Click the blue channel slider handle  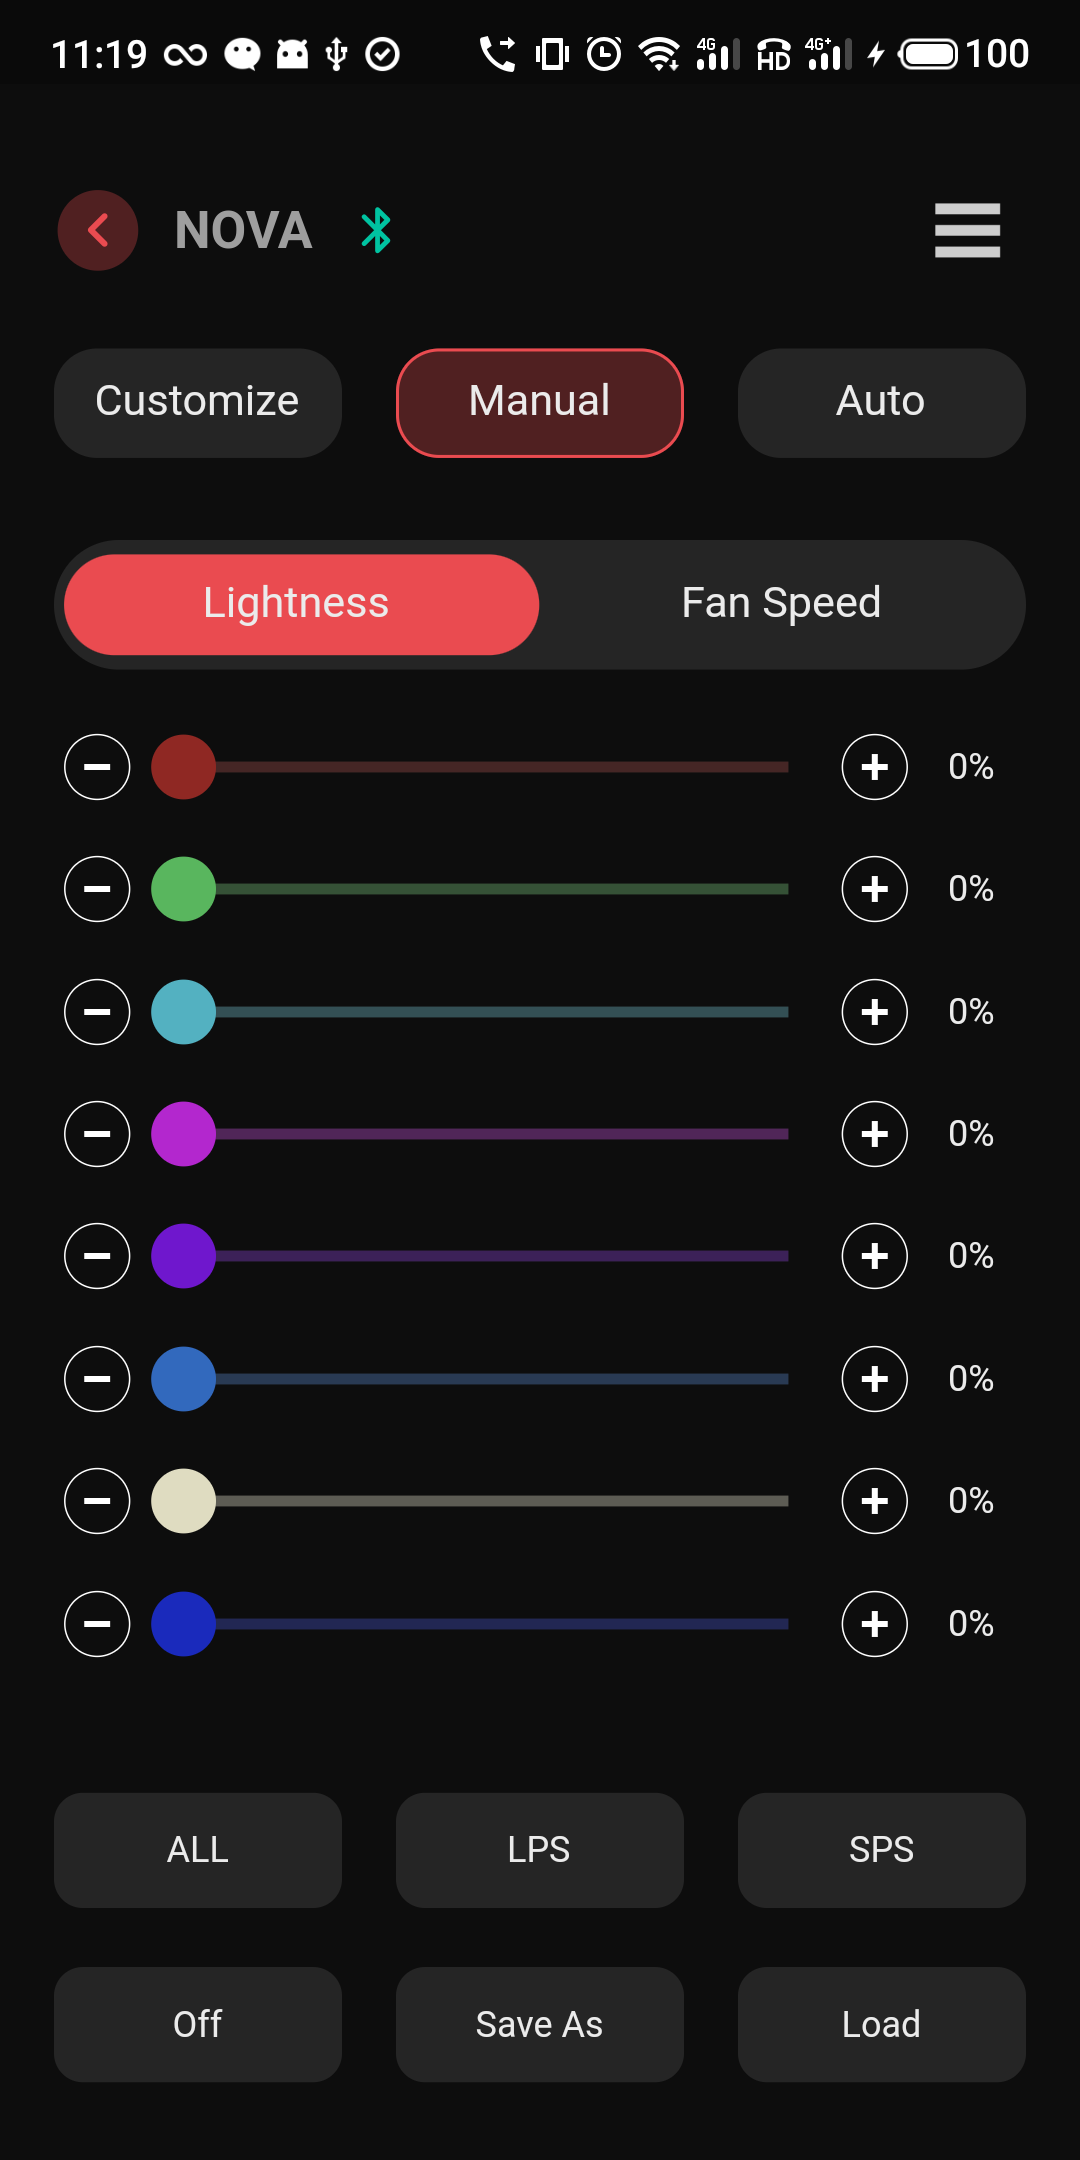[x=183, y=1379]
